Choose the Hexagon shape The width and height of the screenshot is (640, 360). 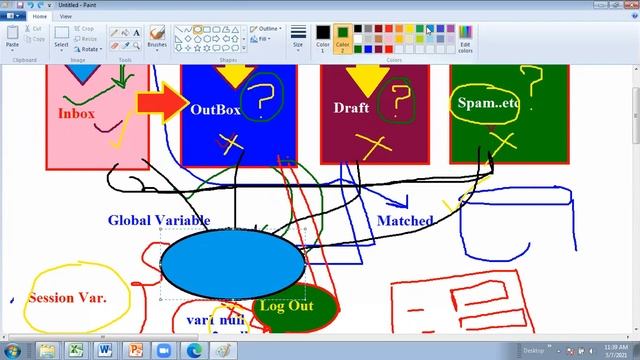(x=207, y=39)
